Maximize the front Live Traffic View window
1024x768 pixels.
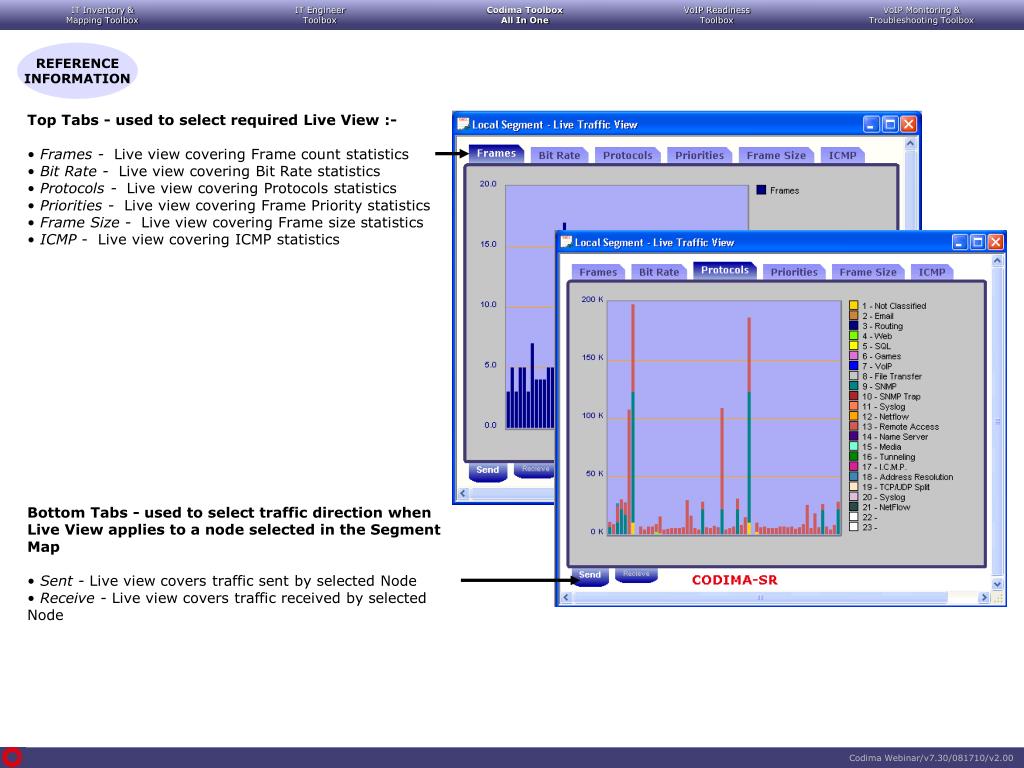[978, 242]
